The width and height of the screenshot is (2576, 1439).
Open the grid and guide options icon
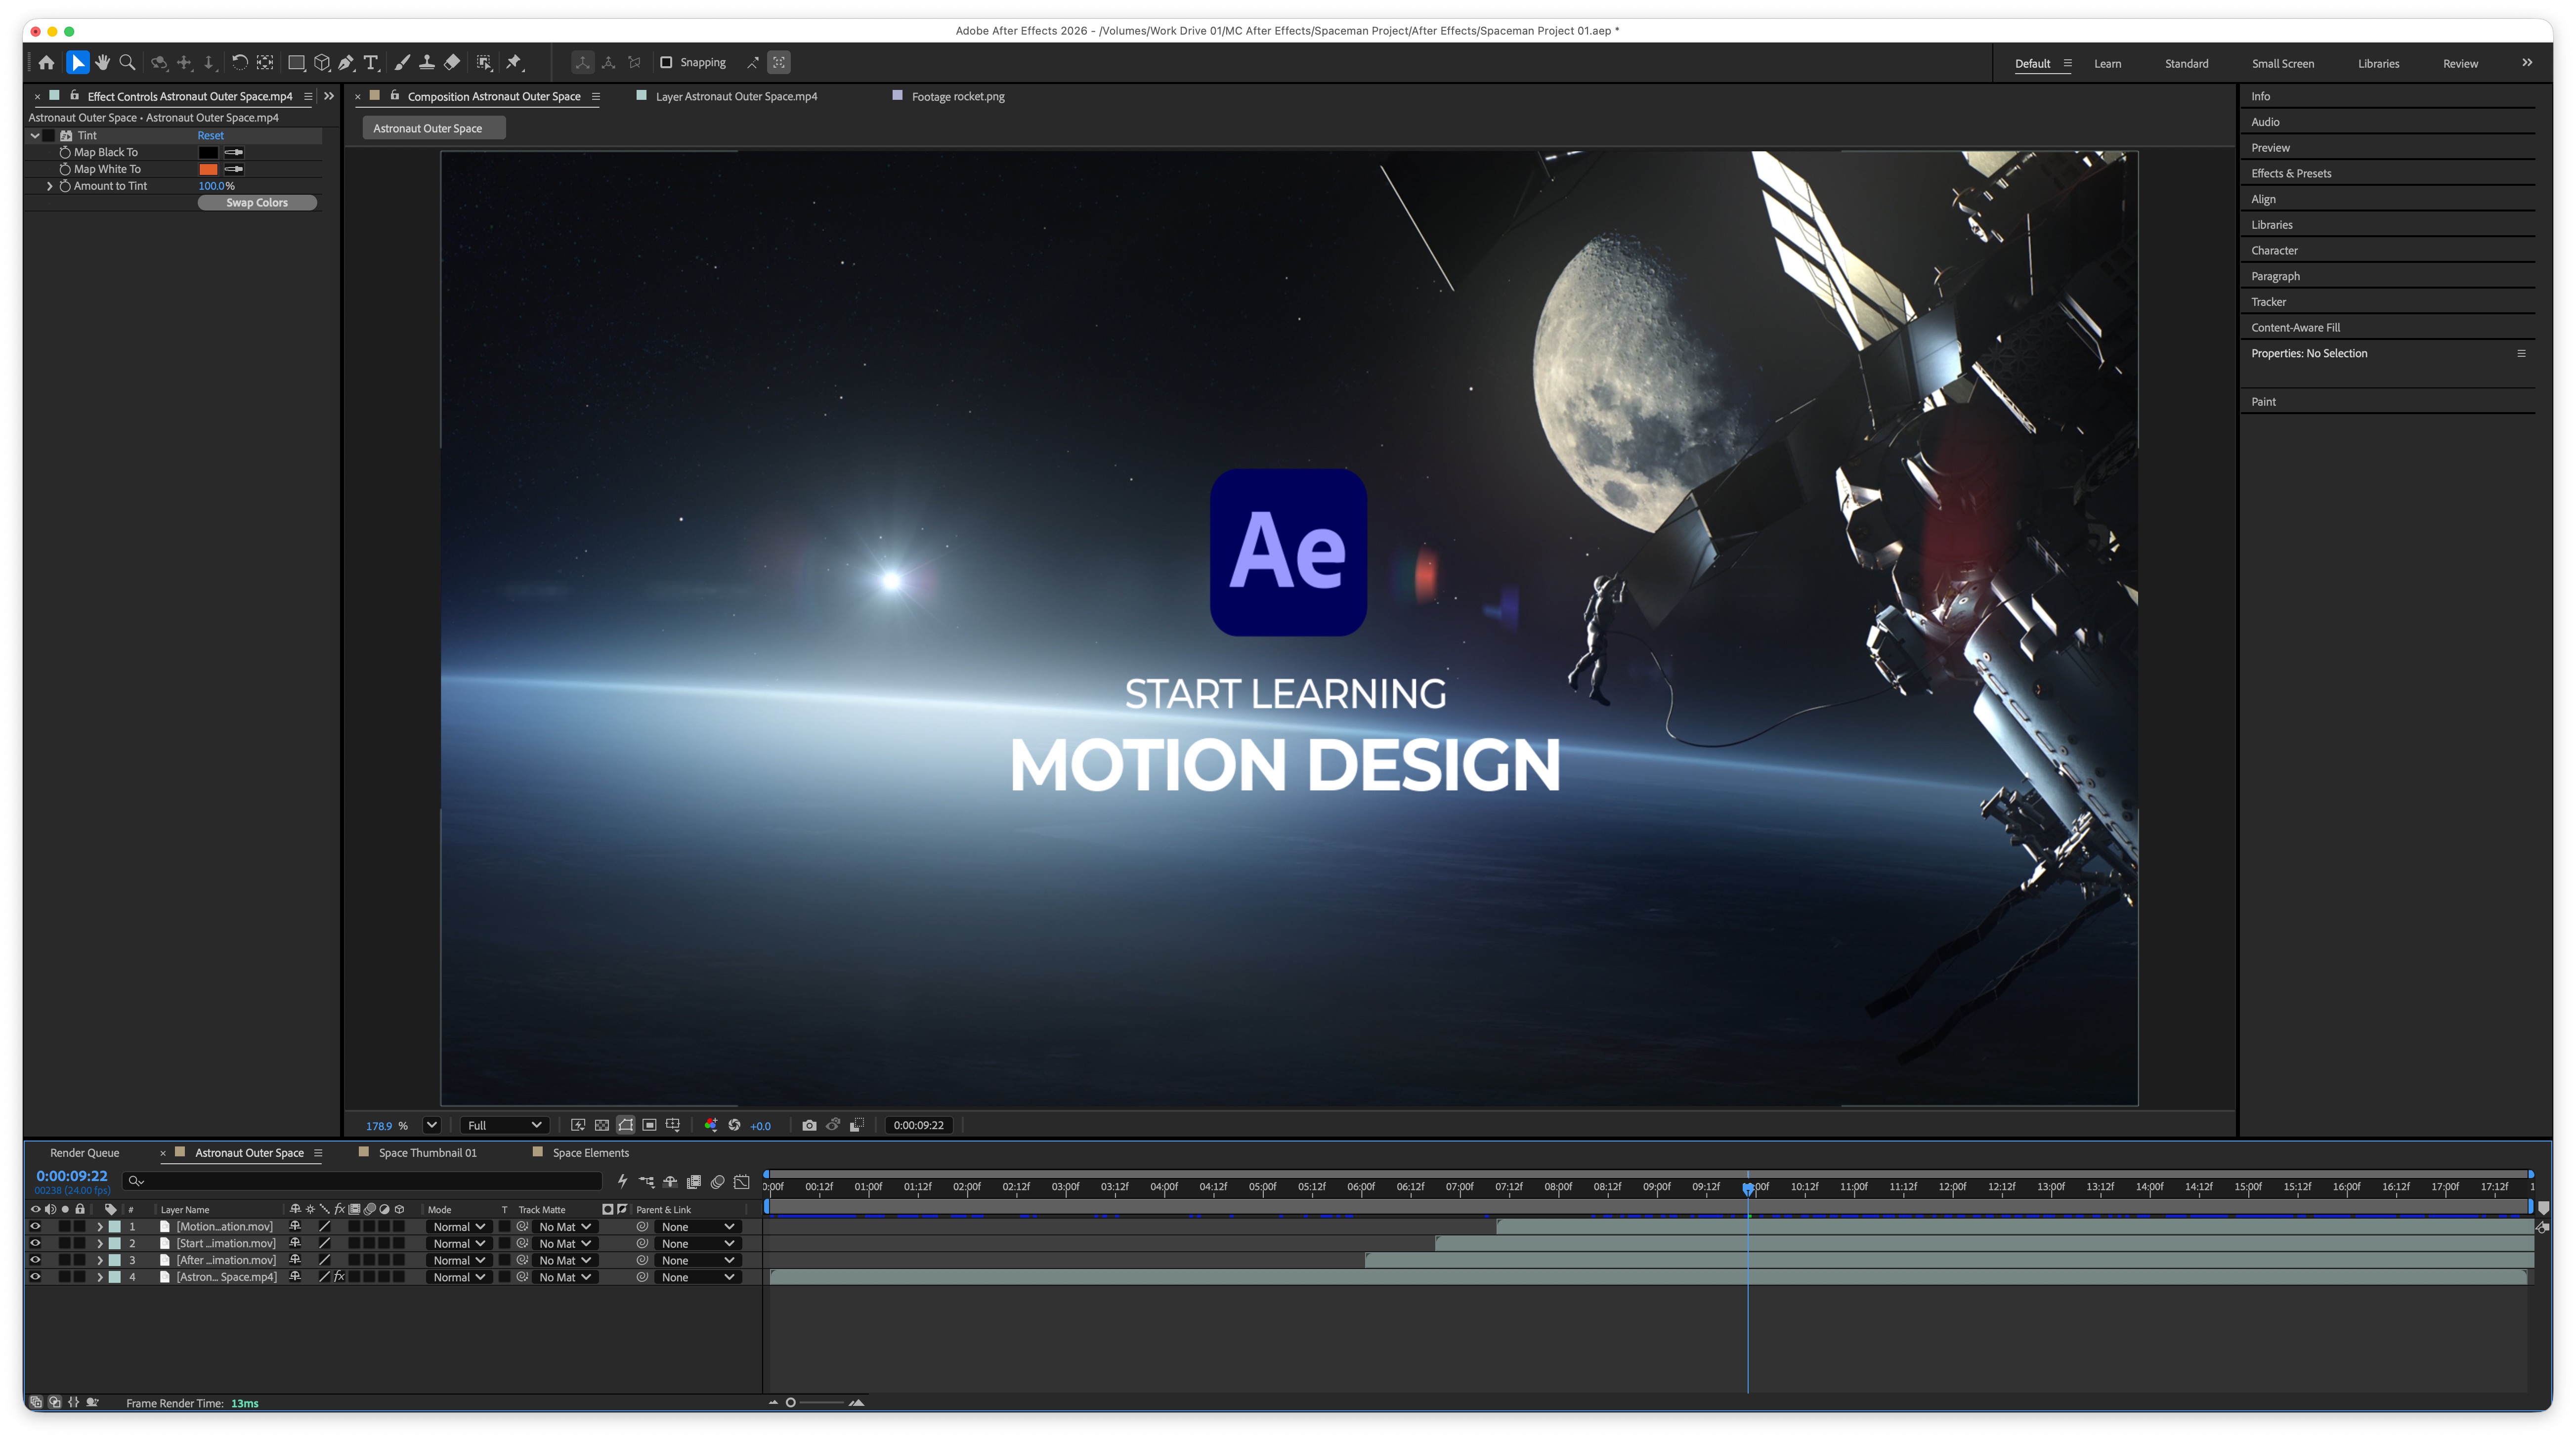tap(673, 1125)
